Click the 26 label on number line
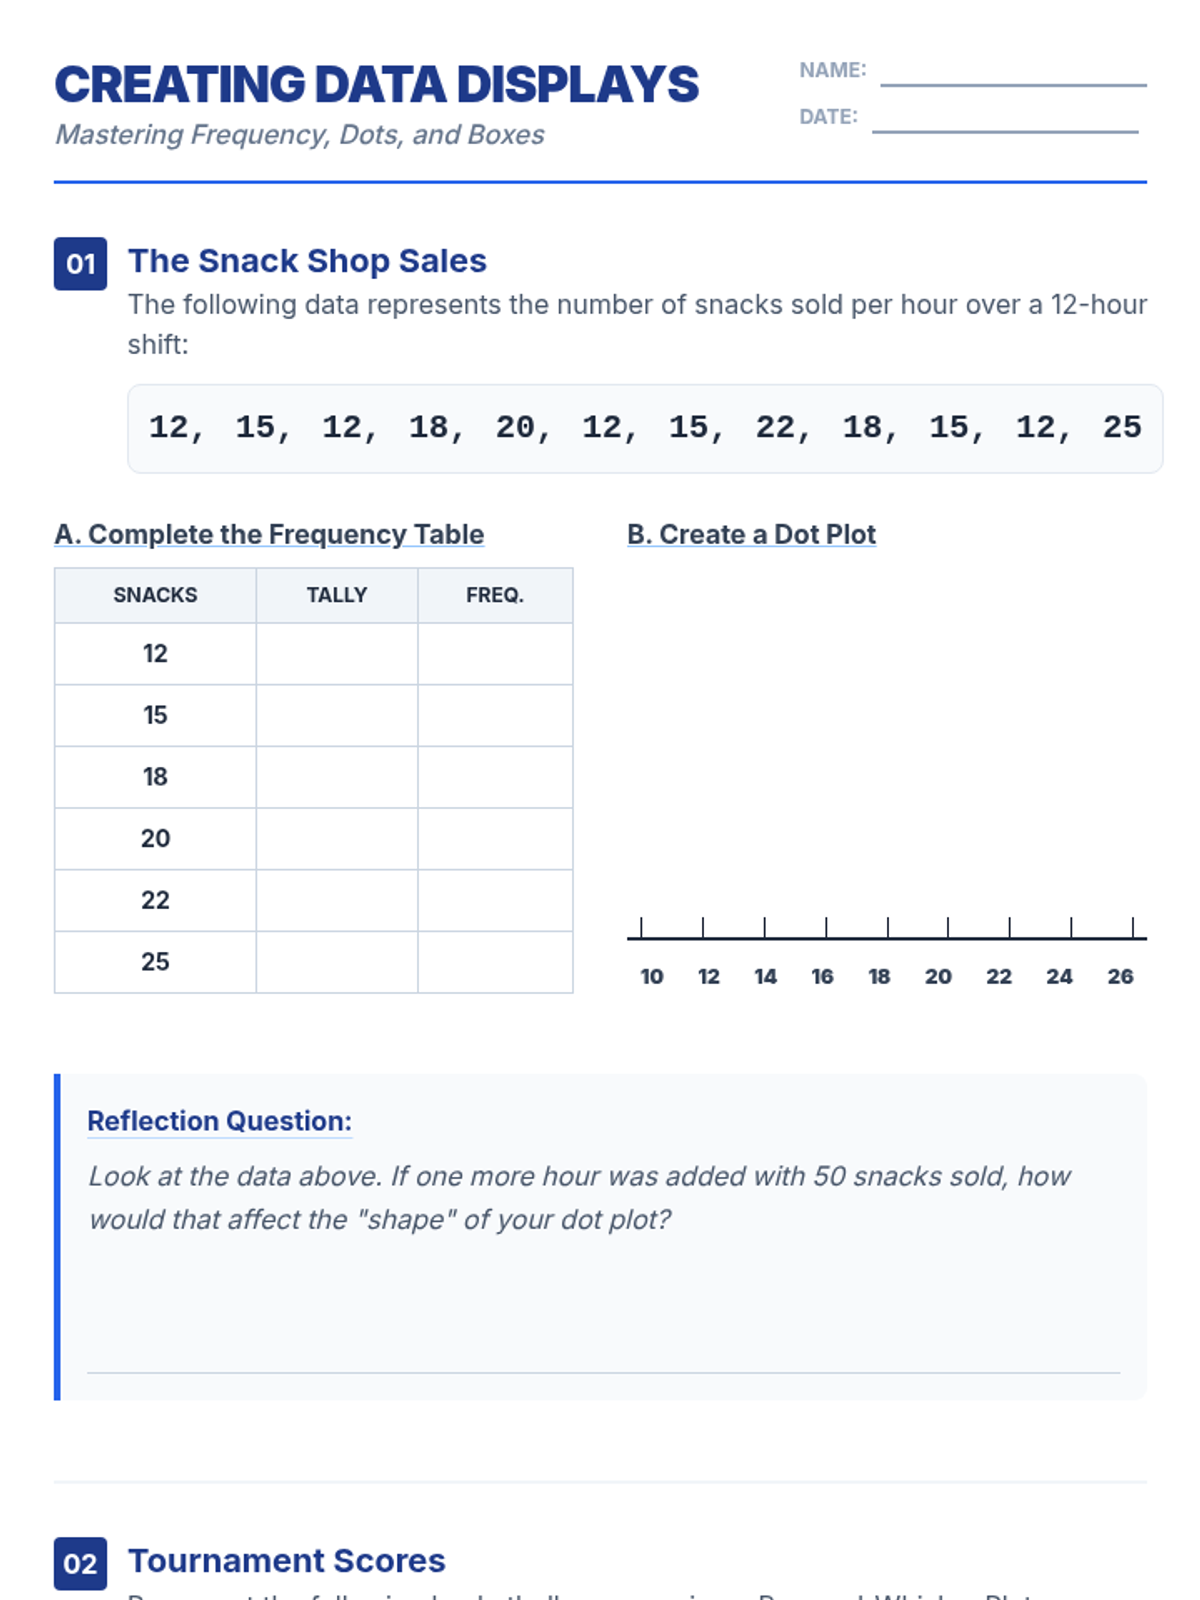The height and width of the screenshot is (1600, 1200). click(x=1120, y=976)
